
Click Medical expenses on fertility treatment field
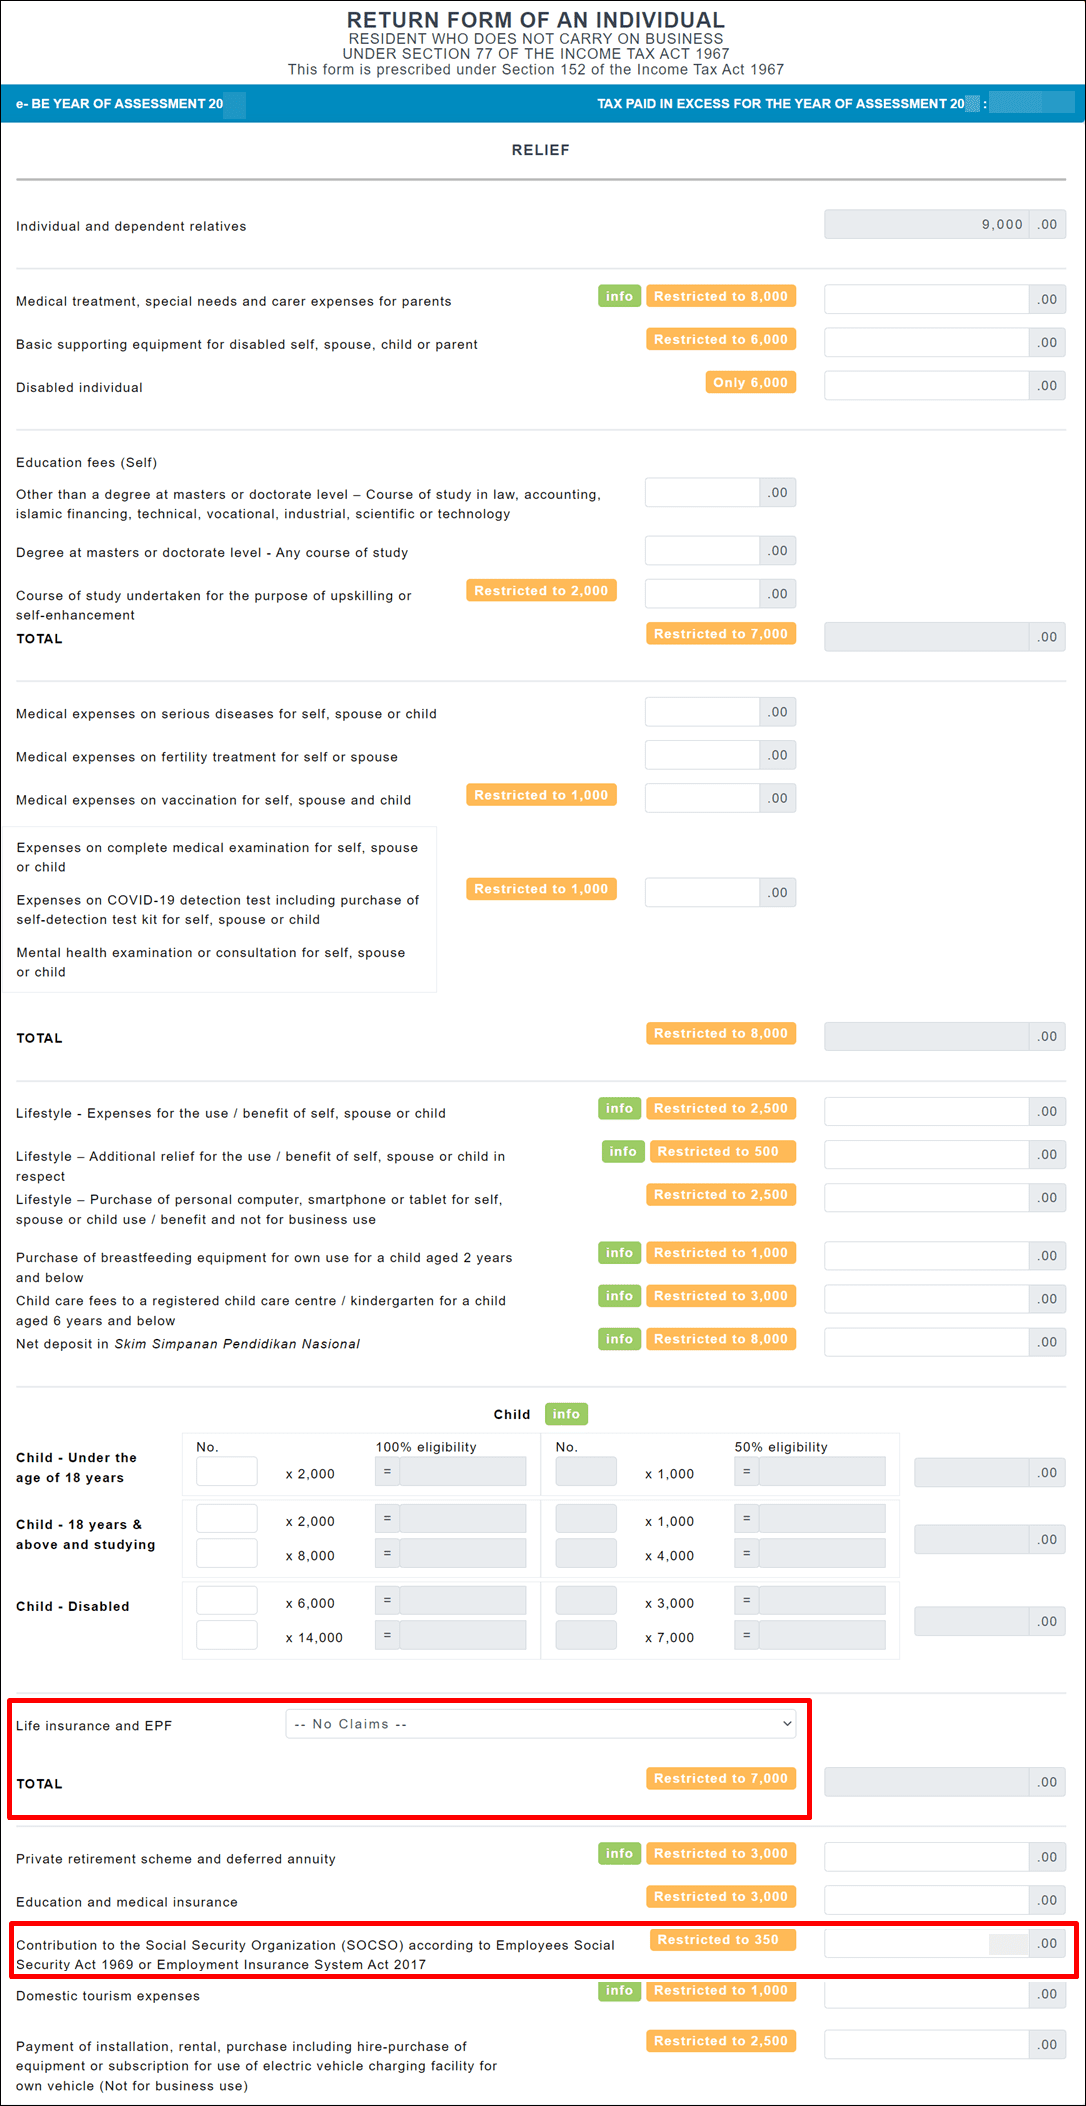coord(702,755)
